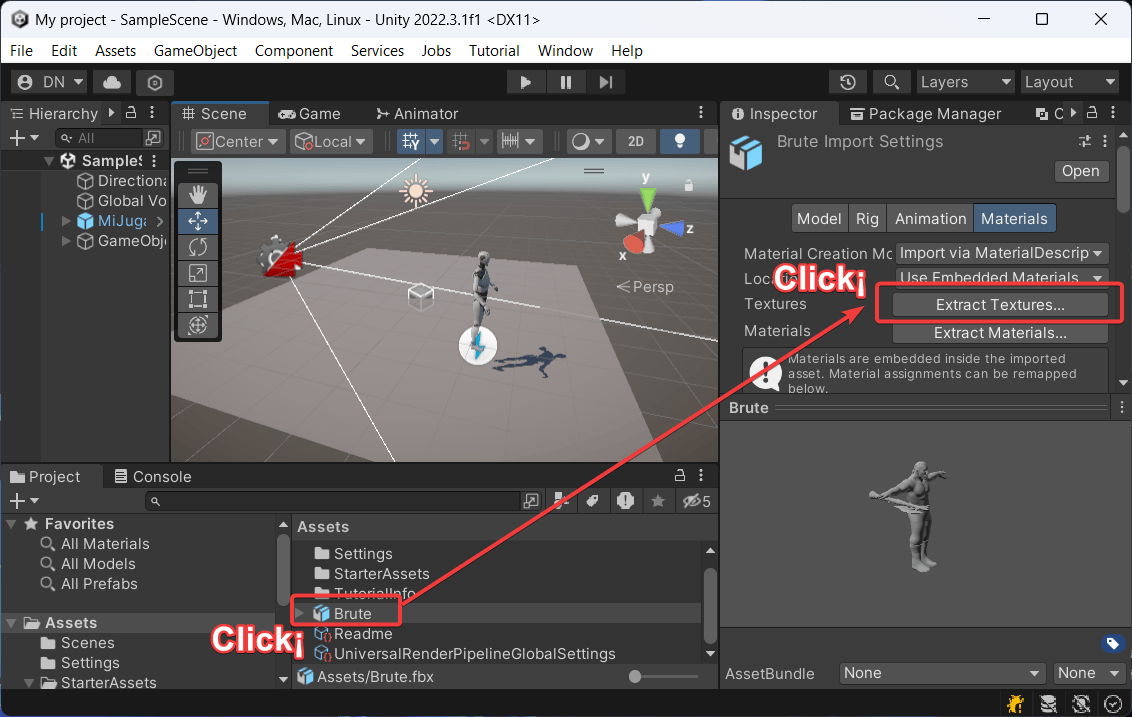This screenshot has height=717, width=1132.
Task: Select the Move tool in Scene
Action: pos(198,221)
